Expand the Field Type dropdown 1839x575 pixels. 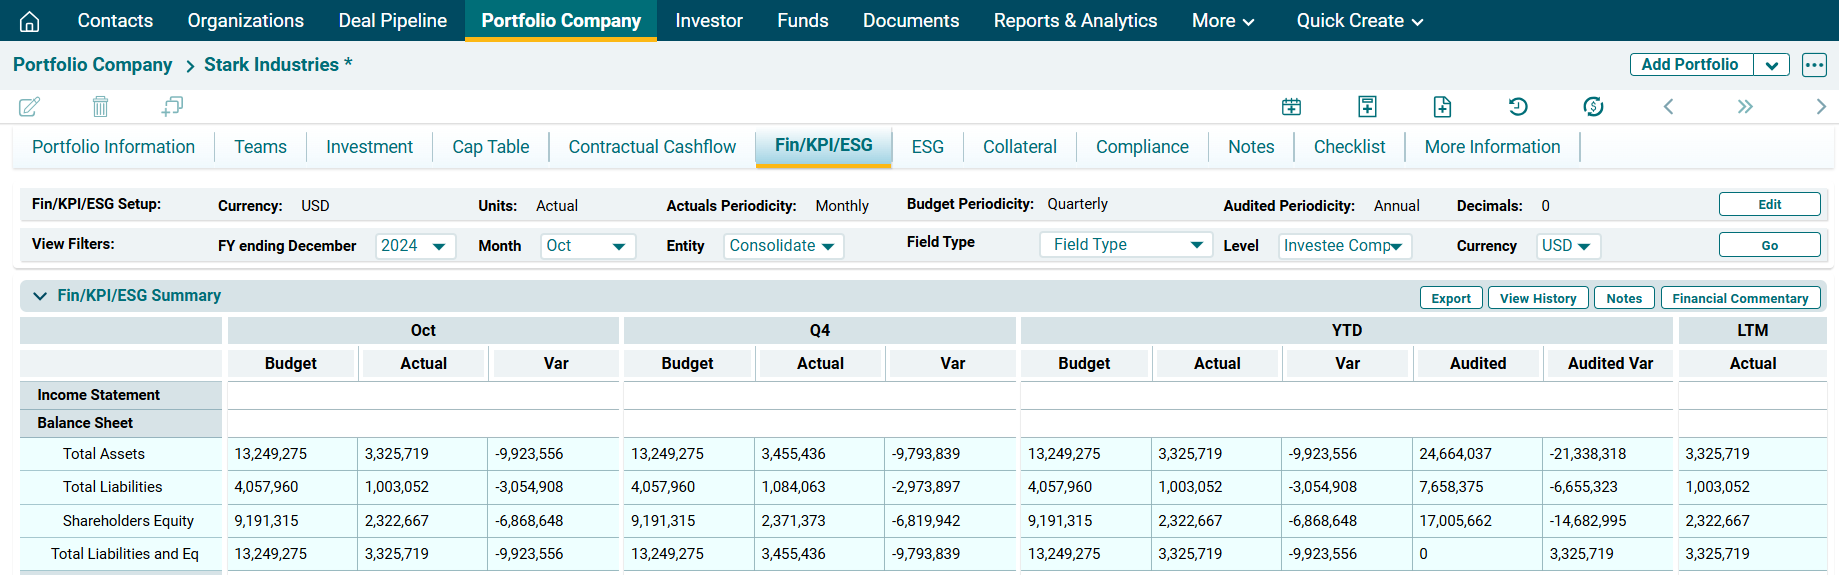click(1125, 245)
